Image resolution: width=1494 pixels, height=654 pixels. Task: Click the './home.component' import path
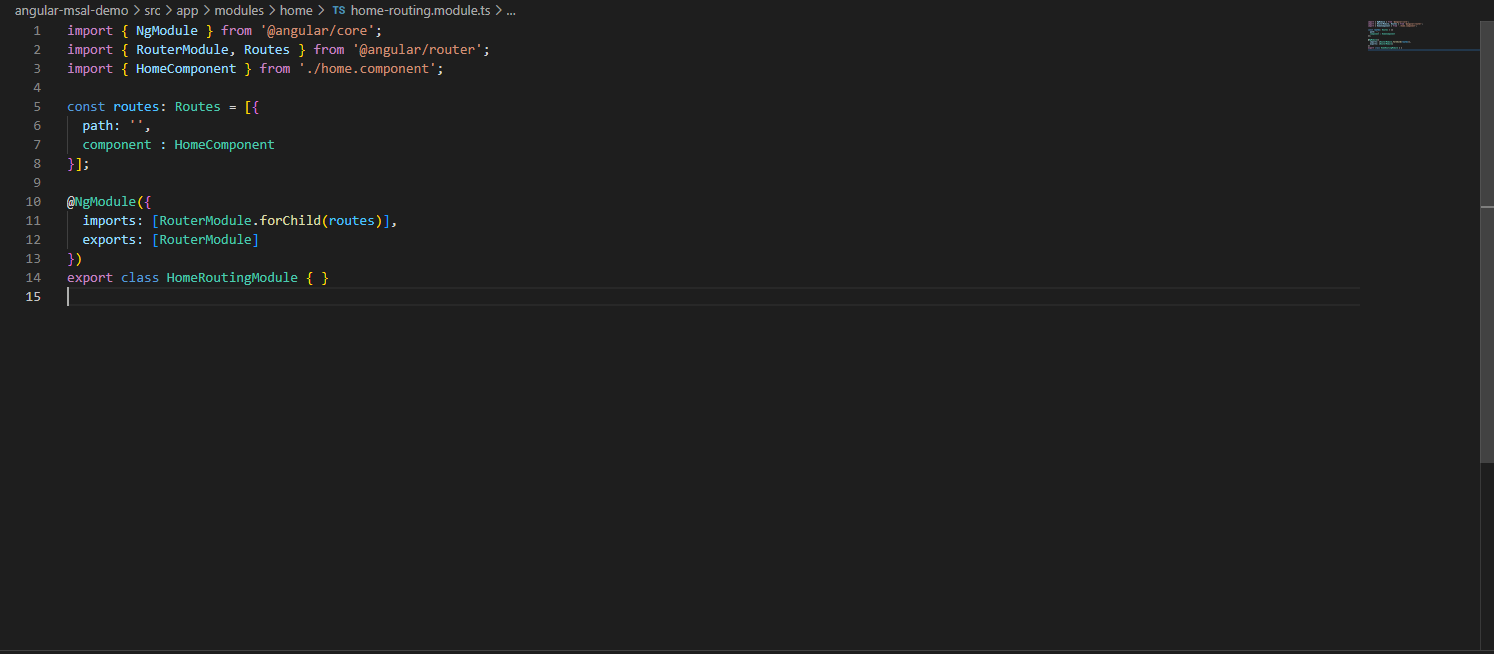coord(370,69)
